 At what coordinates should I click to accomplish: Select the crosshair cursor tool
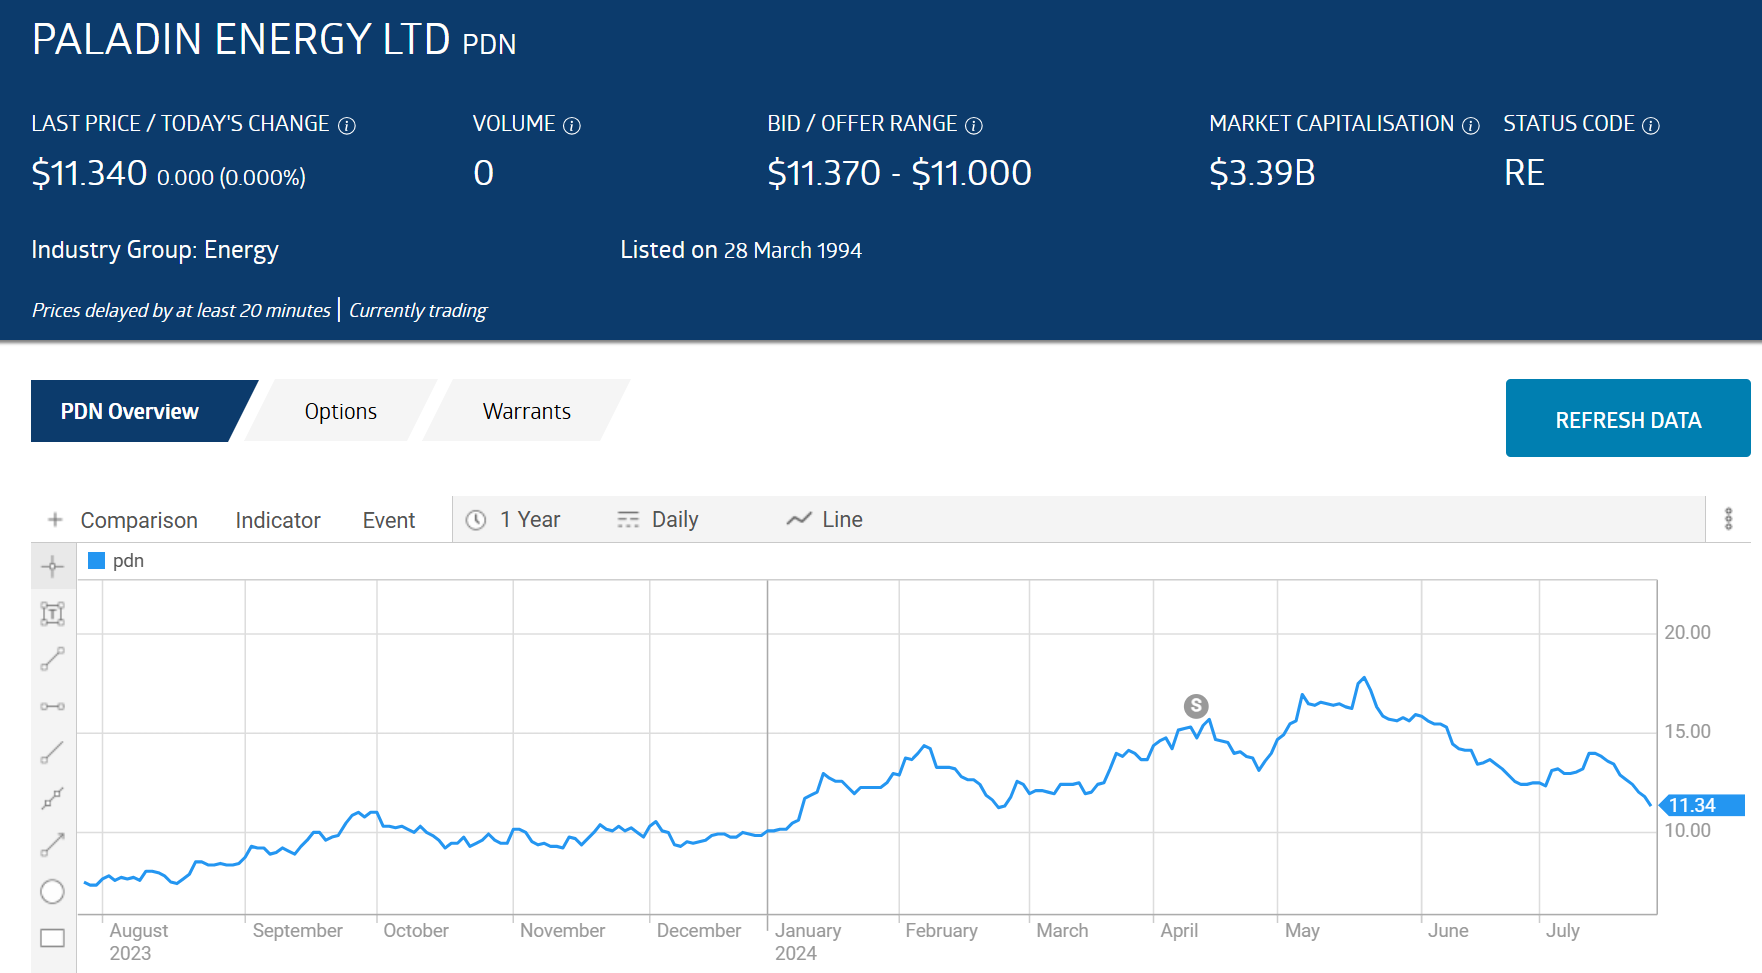click(52, 567)
